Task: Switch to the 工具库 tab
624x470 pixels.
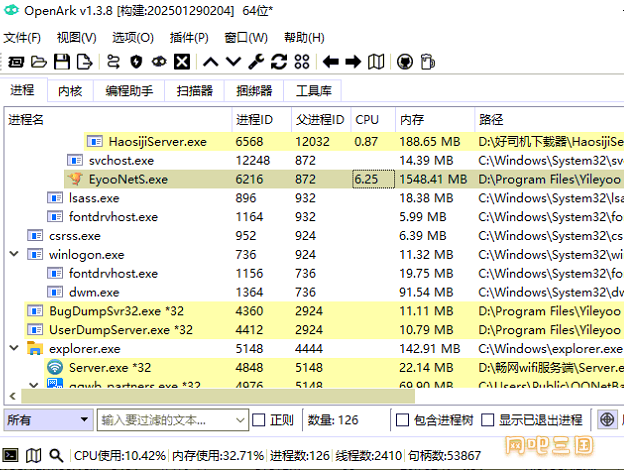Action: pos(313,91)
